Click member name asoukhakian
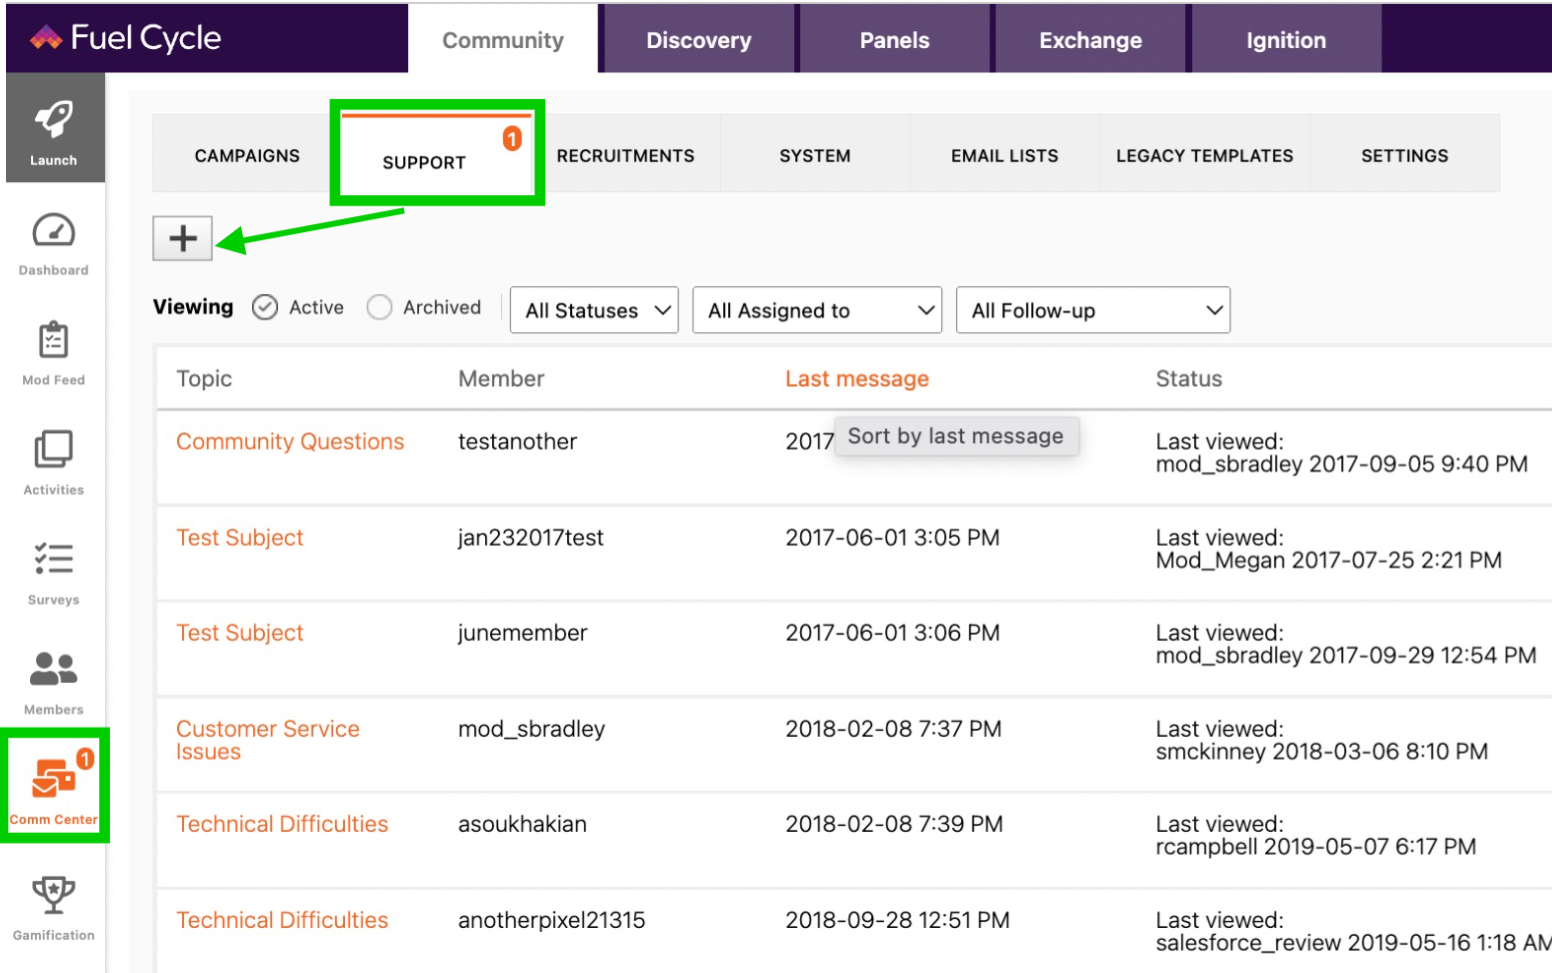The height and width of the screenshot is (973, 1552). click(x=523, y=824)
